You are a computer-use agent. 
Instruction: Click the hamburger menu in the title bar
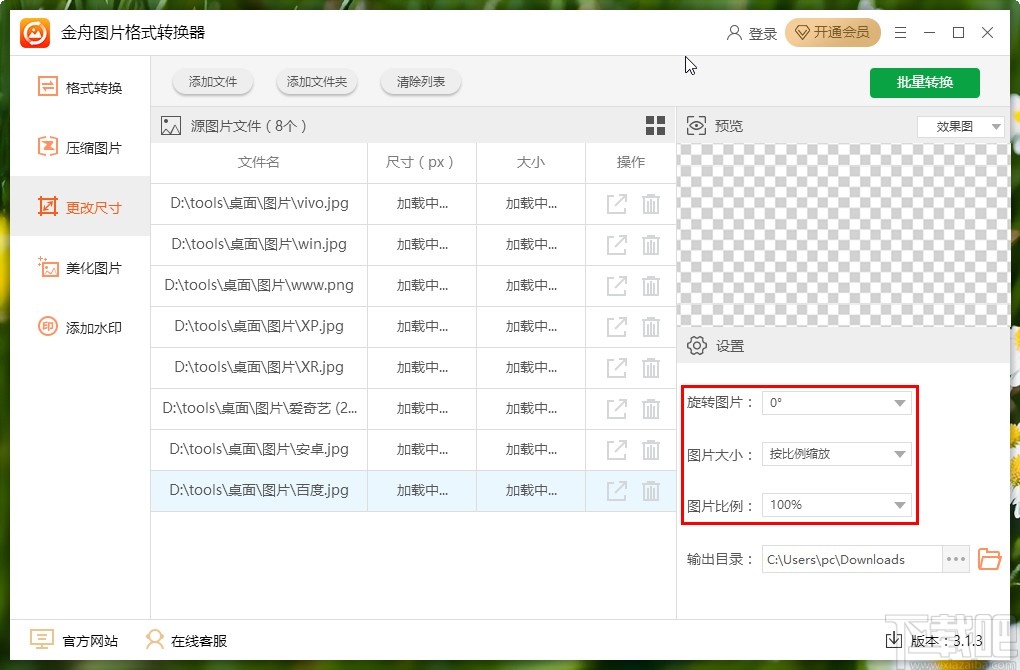click(x=899, y=33)
